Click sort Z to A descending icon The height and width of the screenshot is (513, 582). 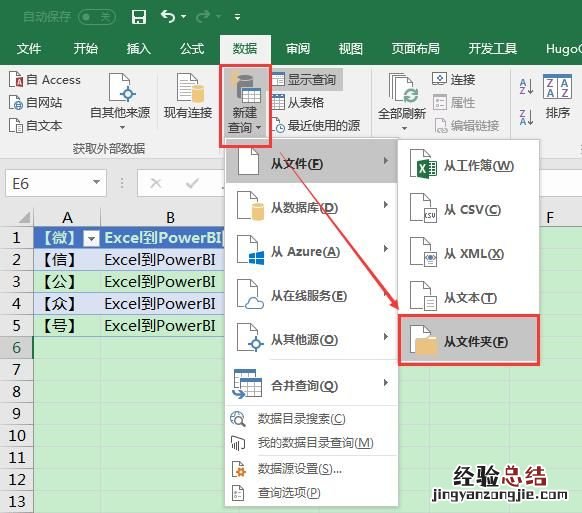(x=527, y=117)
